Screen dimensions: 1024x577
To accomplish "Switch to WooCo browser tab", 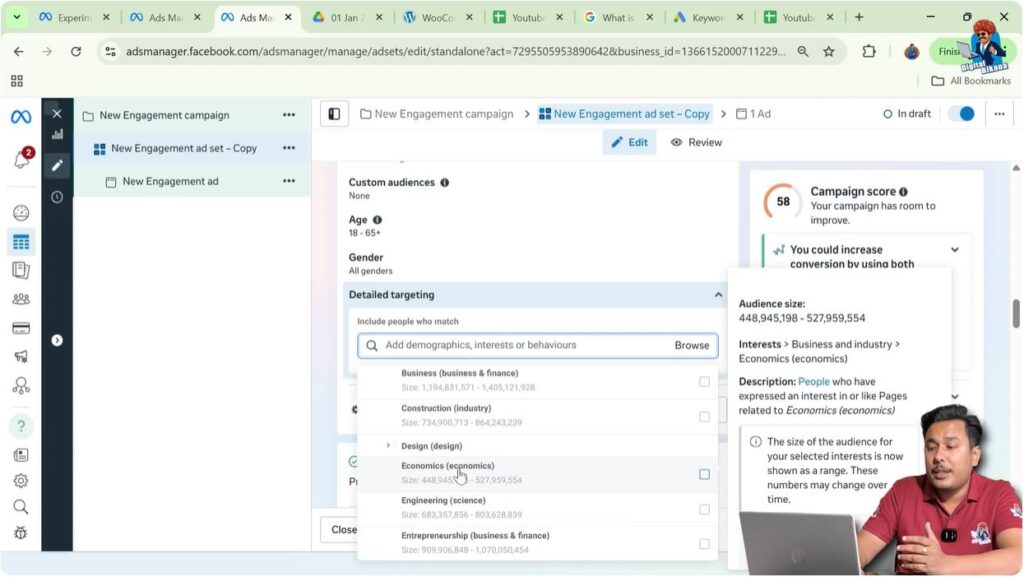I will point(438,18).
